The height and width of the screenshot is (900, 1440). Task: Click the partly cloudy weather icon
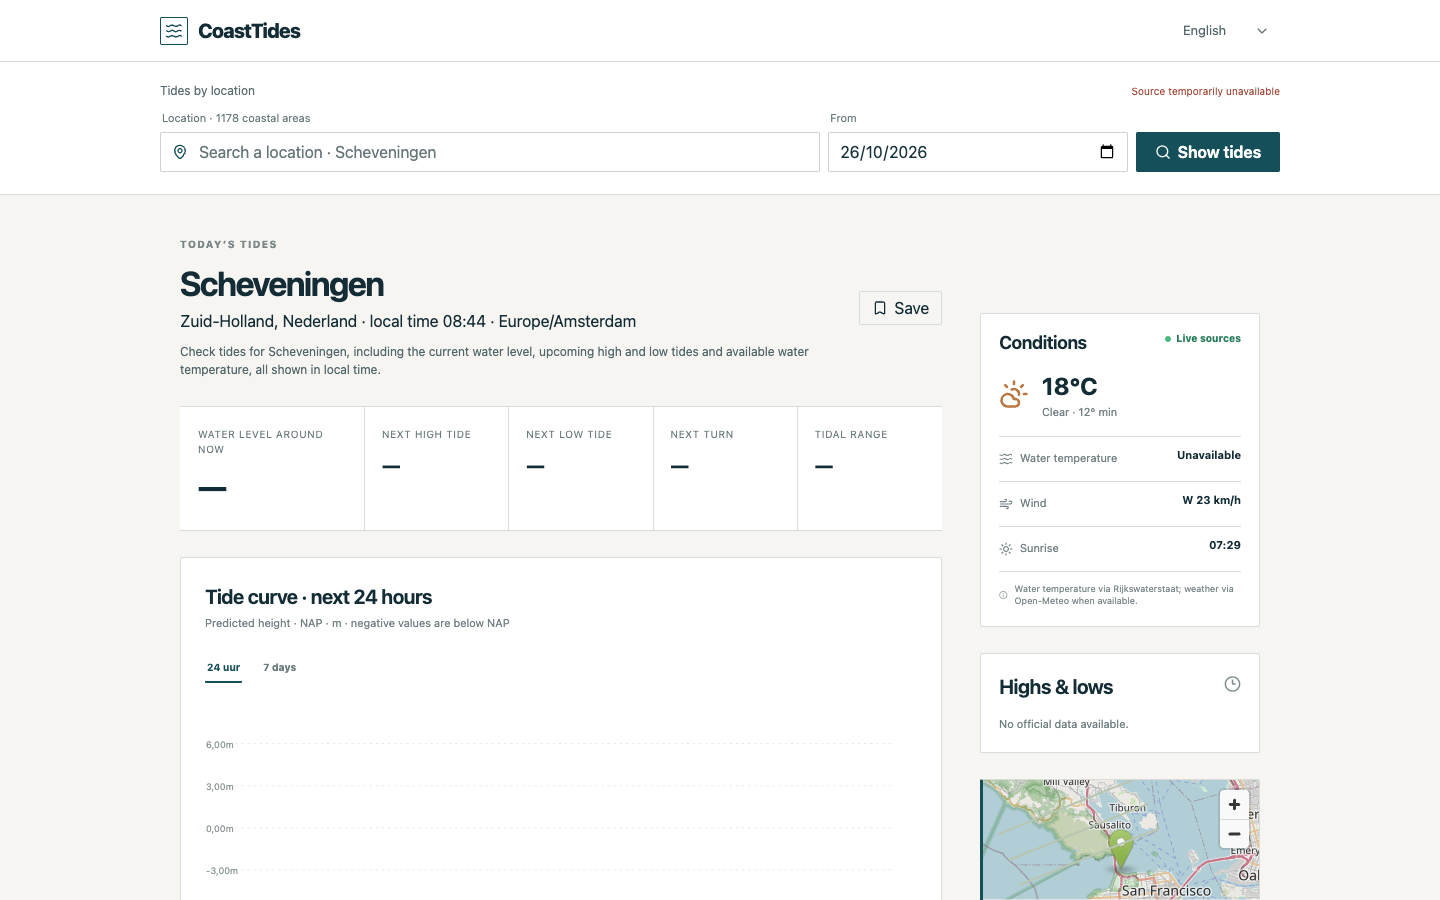(1014, 395)
